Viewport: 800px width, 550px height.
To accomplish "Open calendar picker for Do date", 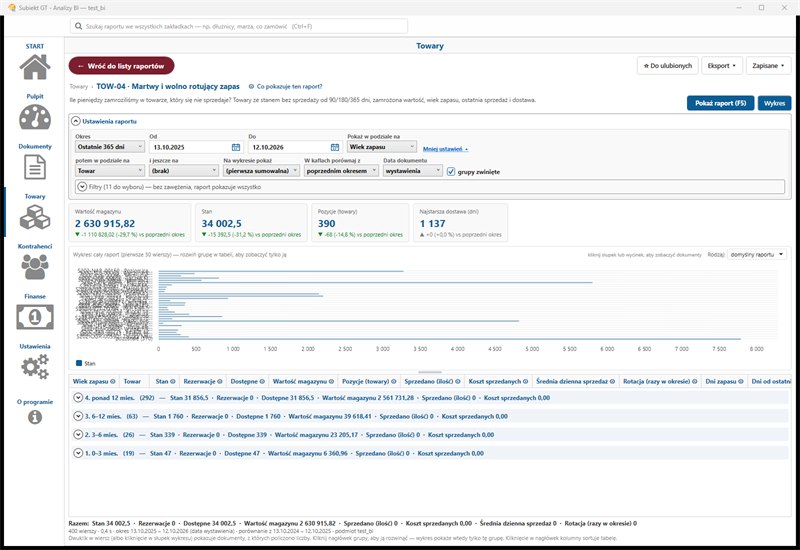I will pyautogui.click(x=335, y=147).
